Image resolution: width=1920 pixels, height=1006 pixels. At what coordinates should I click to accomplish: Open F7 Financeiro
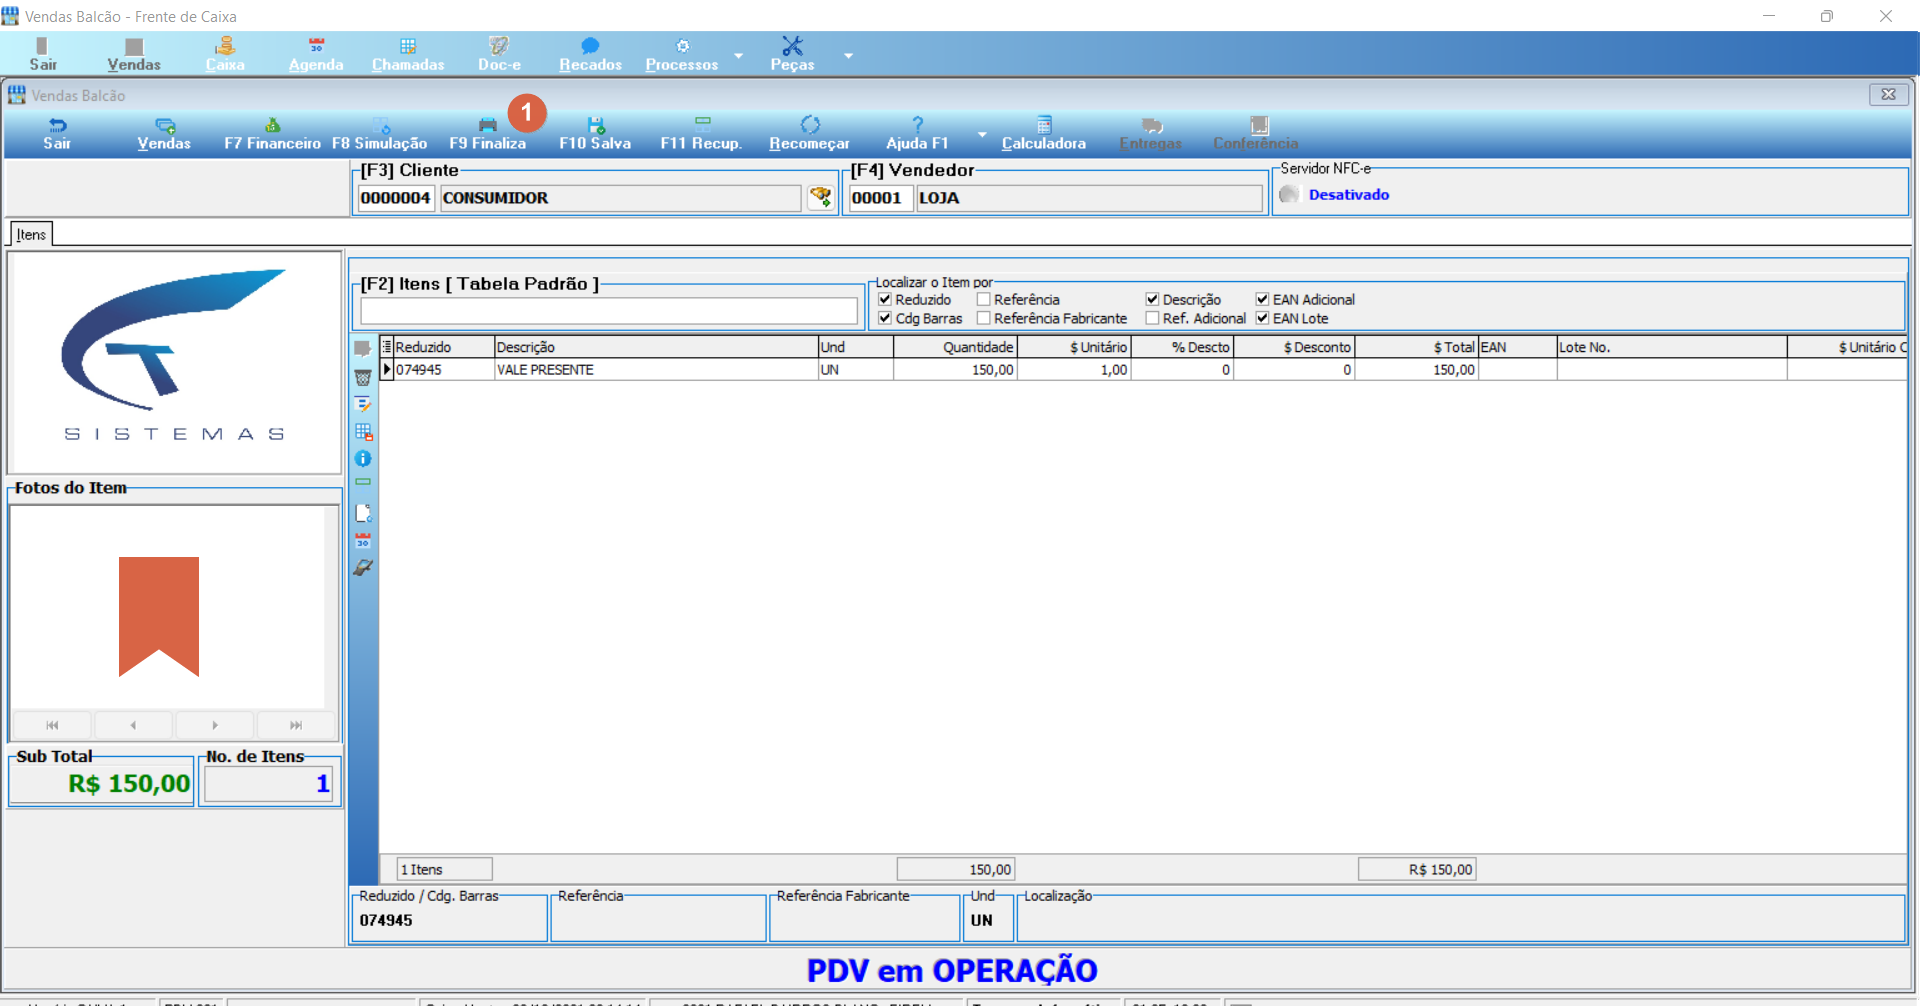point(272,134)
